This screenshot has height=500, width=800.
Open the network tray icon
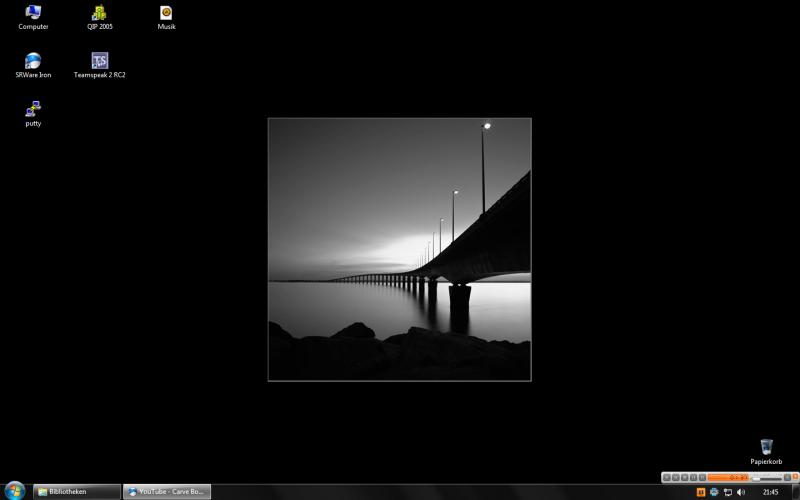tap(727, 492)
